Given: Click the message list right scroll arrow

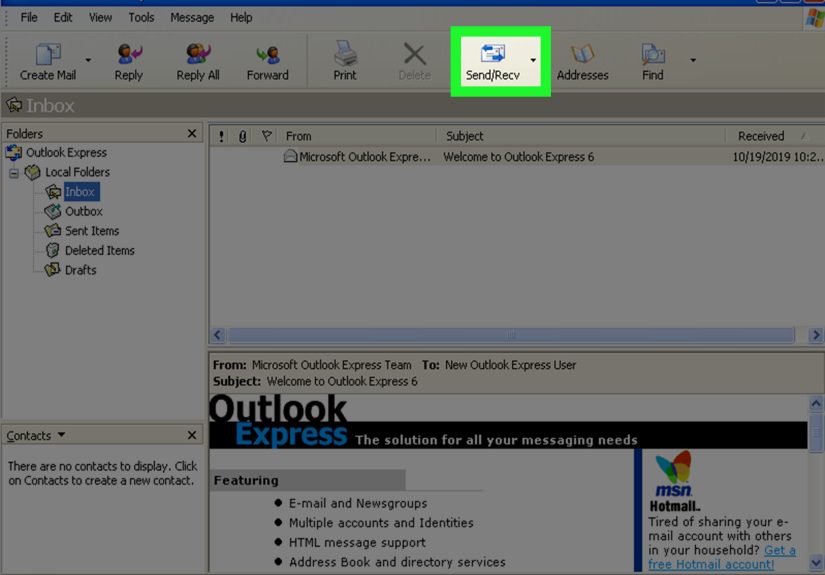Looking at the screenshot, I should [x=816, y=335].
